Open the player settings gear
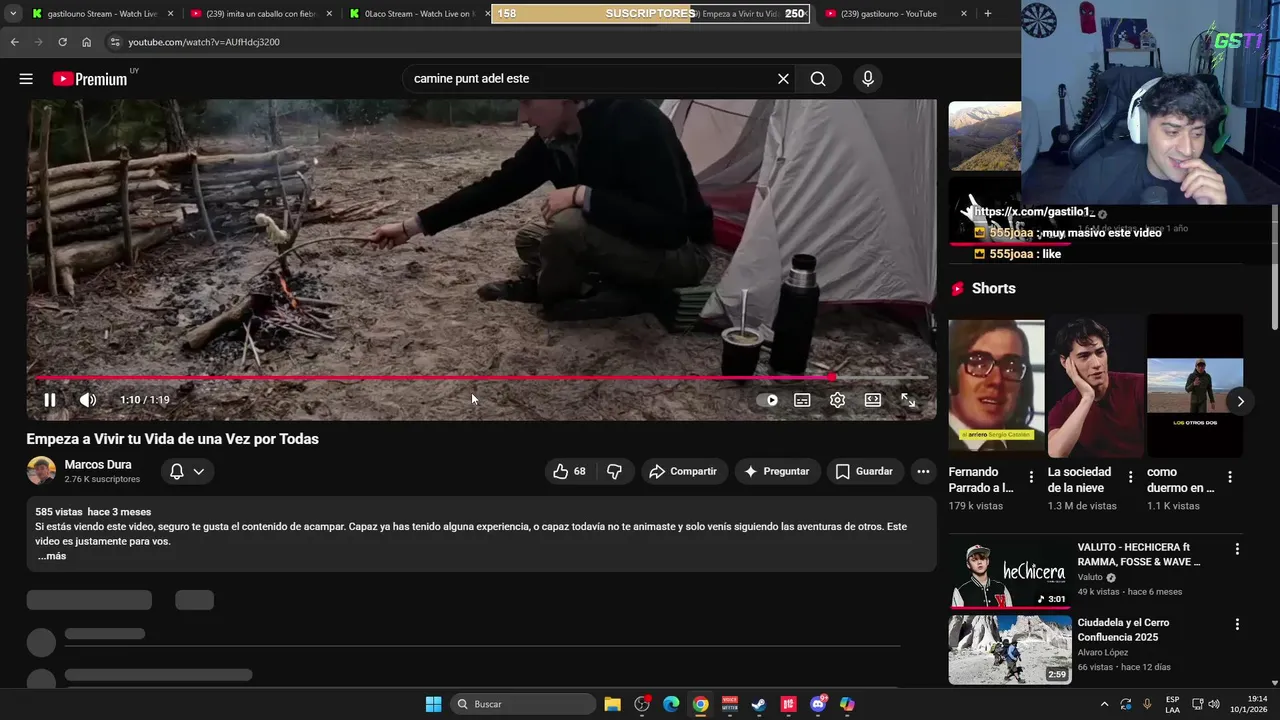Screen dimensions: 1280x720 [x=837, y=400]
